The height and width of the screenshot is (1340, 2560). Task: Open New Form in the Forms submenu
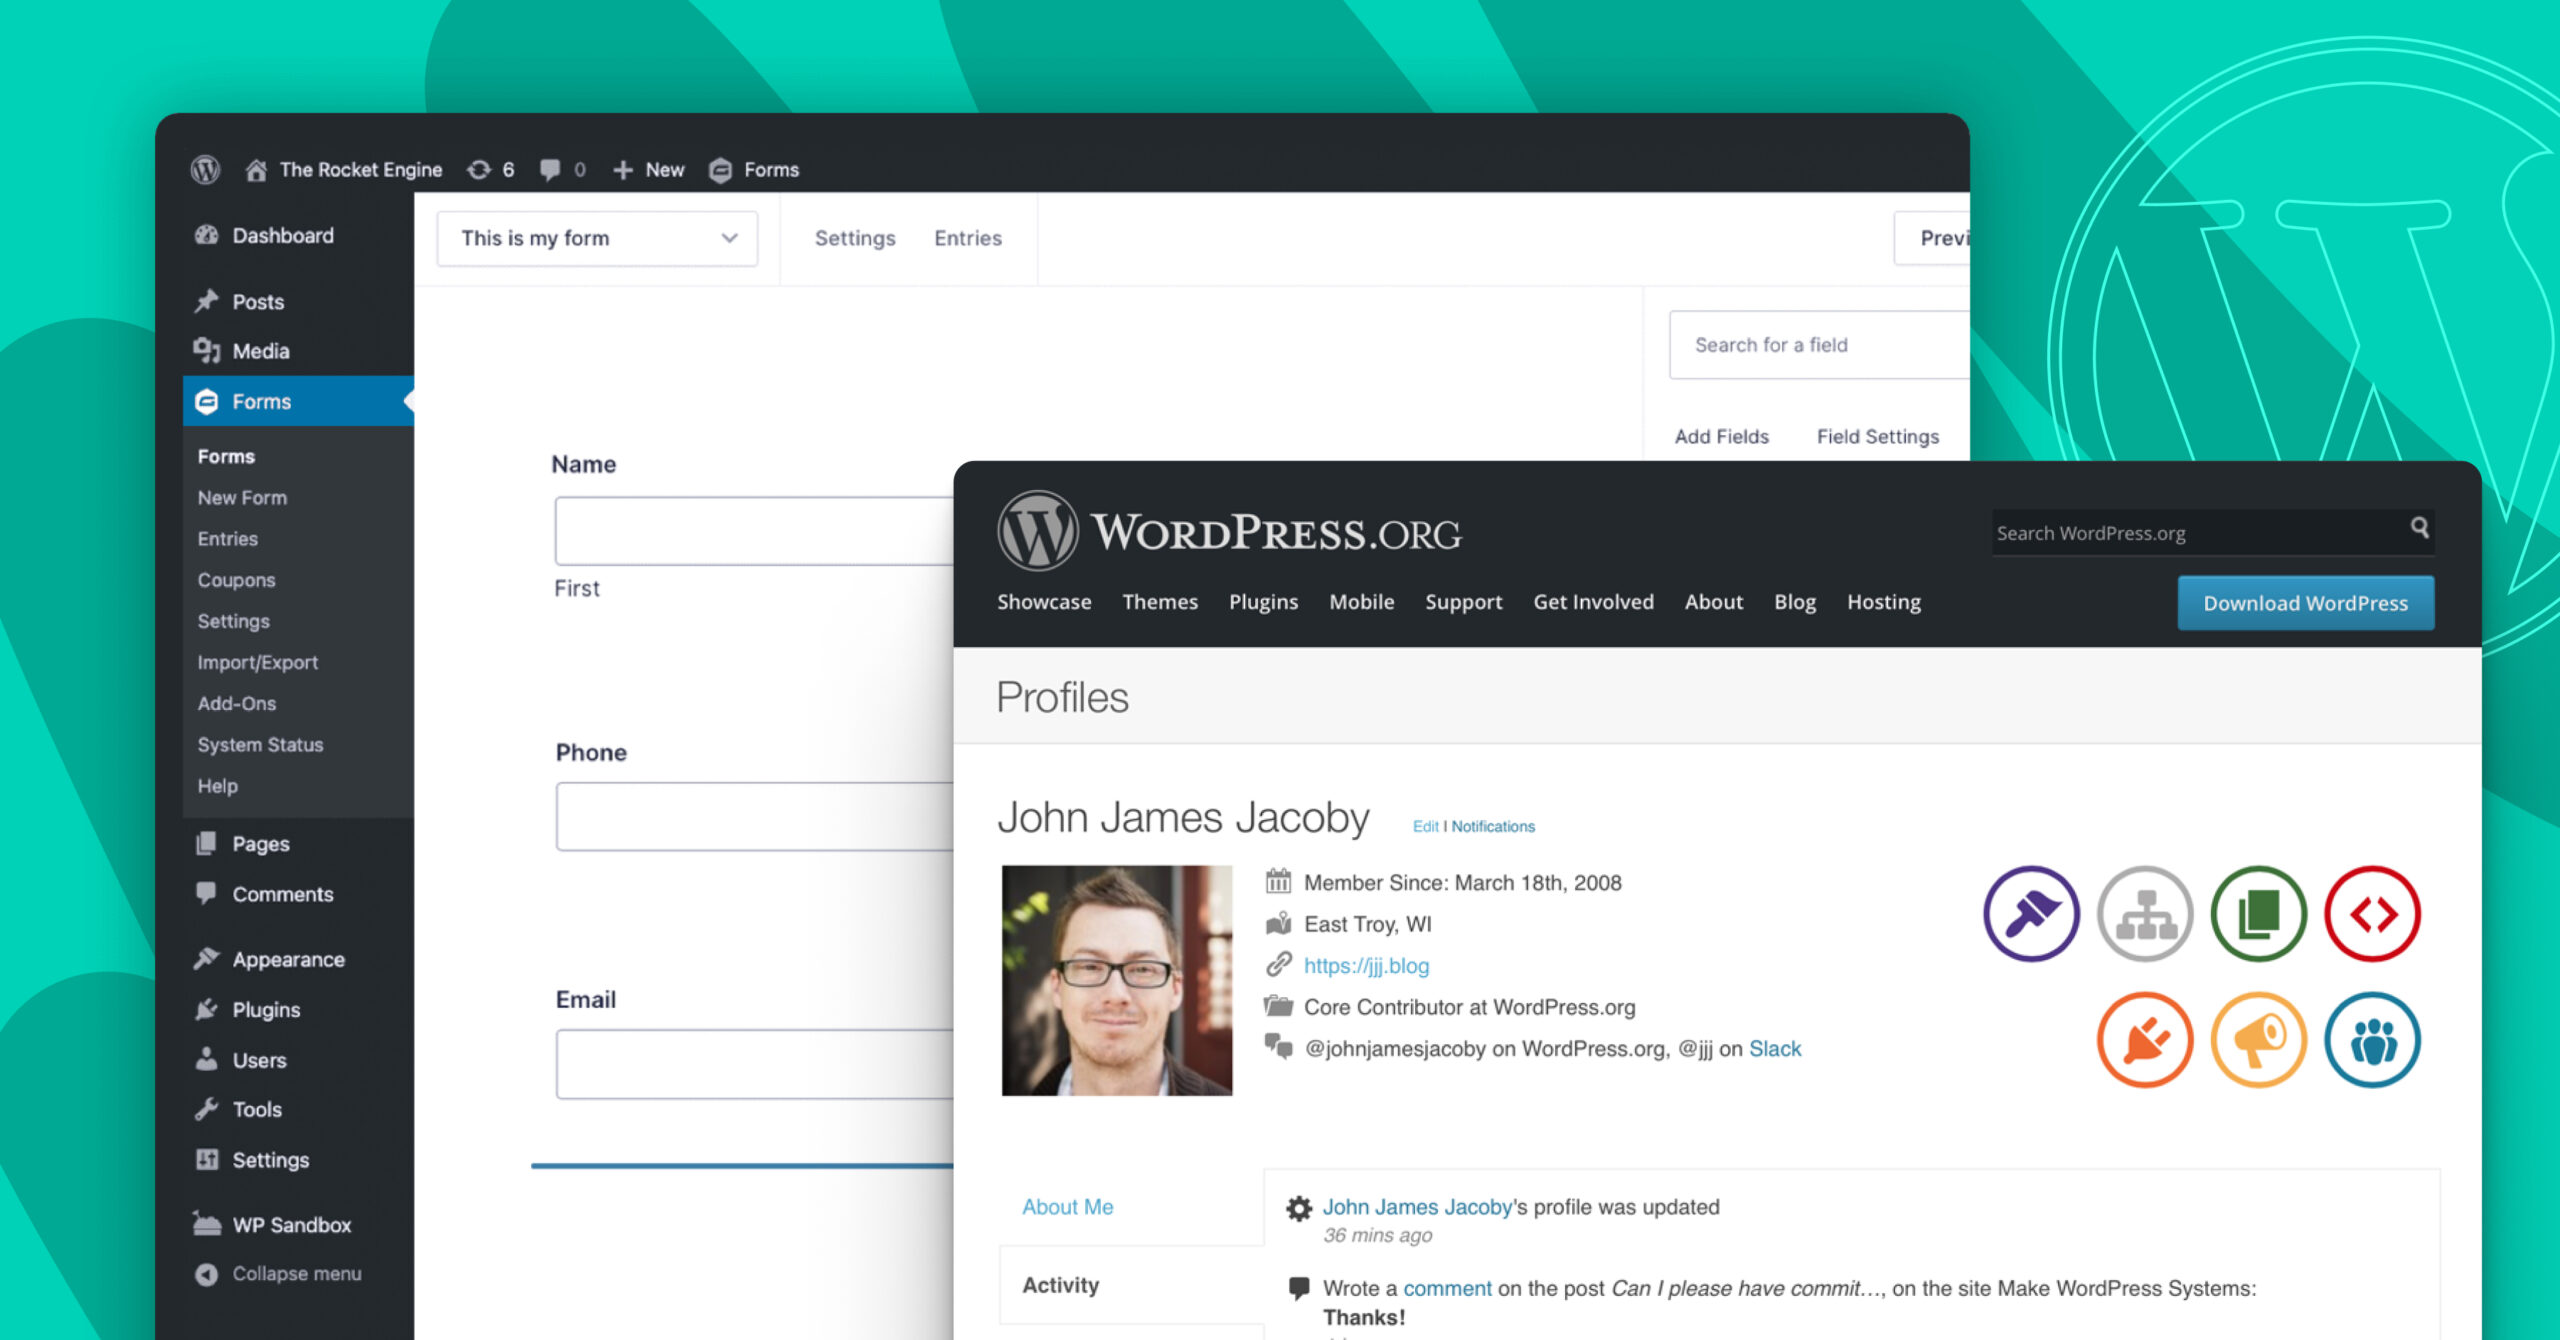[x=242, y=497]
